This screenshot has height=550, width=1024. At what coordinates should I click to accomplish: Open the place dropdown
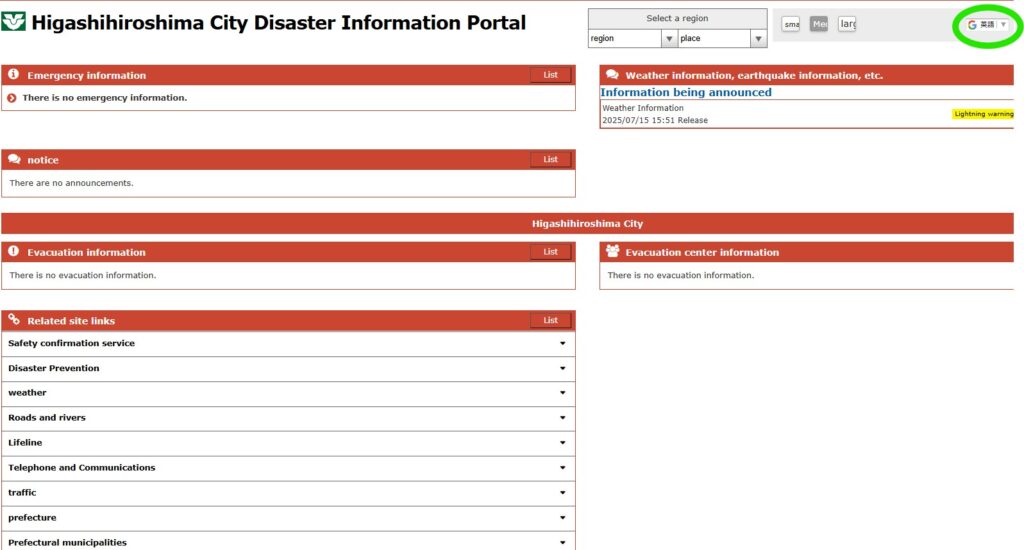tap(721, 39)
